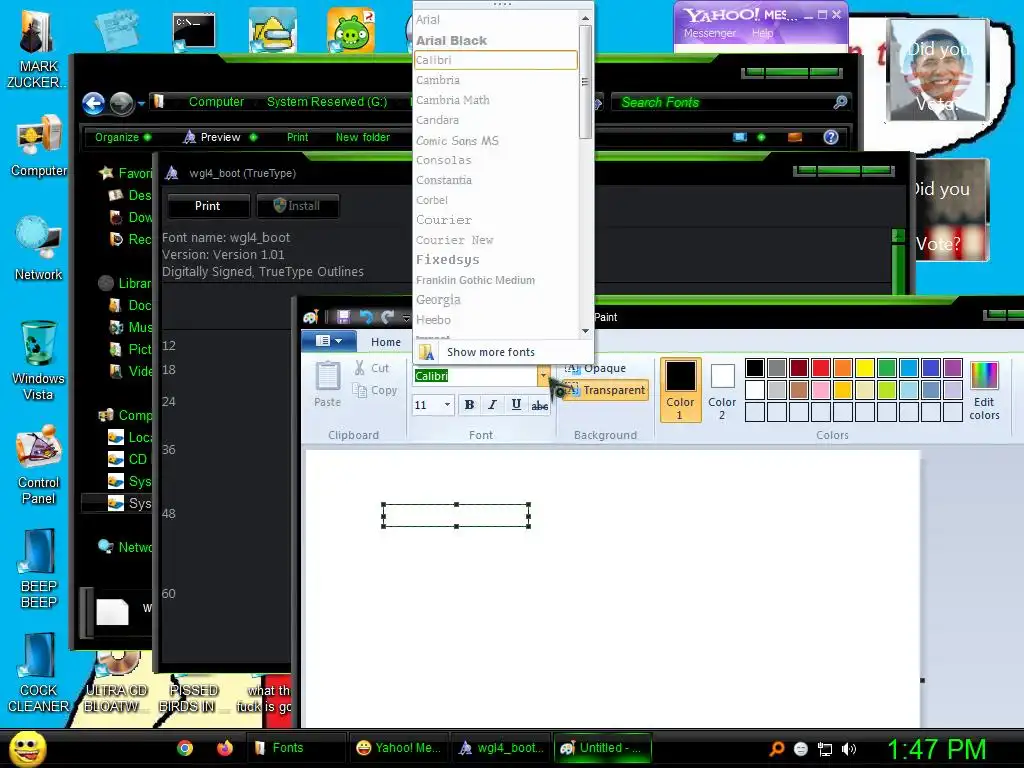Screen dimensions: 1024x768
Task: Click the Back arrow in Fonts explorer
Action: pos(93,103)
